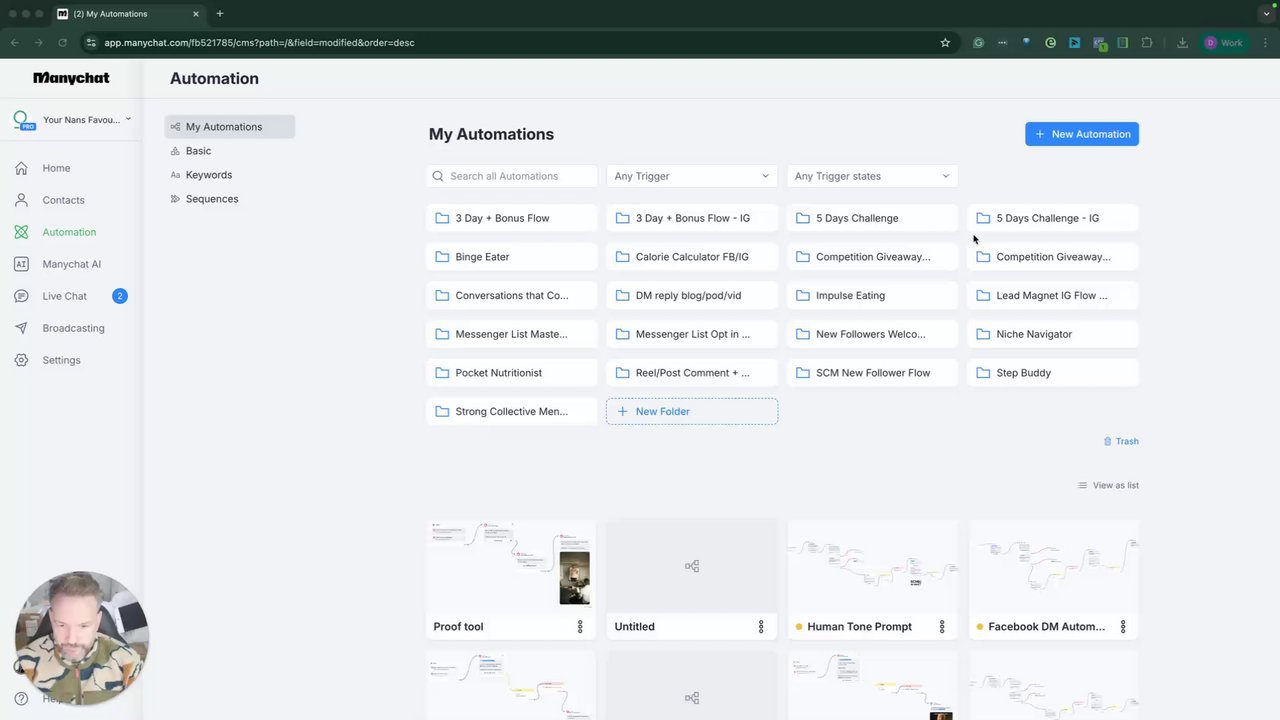Open the Step Buddy folder

point(1053,373)
